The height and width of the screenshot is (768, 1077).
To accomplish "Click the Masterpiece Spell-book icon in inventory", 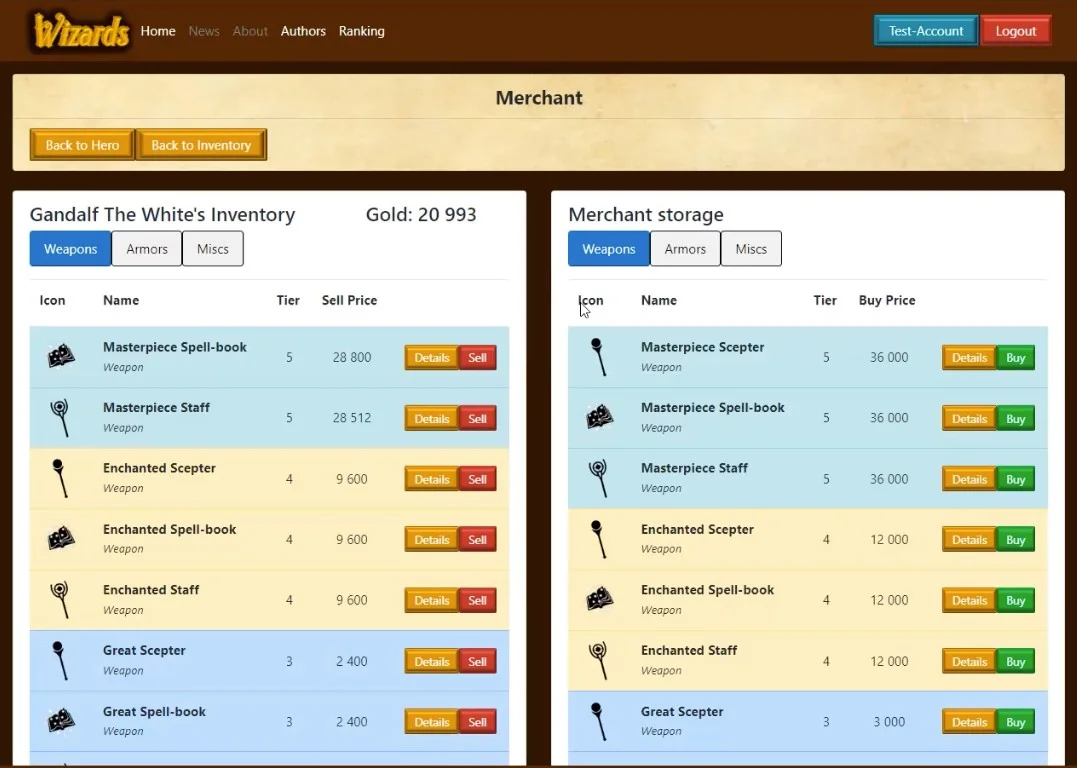I will pos(60,357).
